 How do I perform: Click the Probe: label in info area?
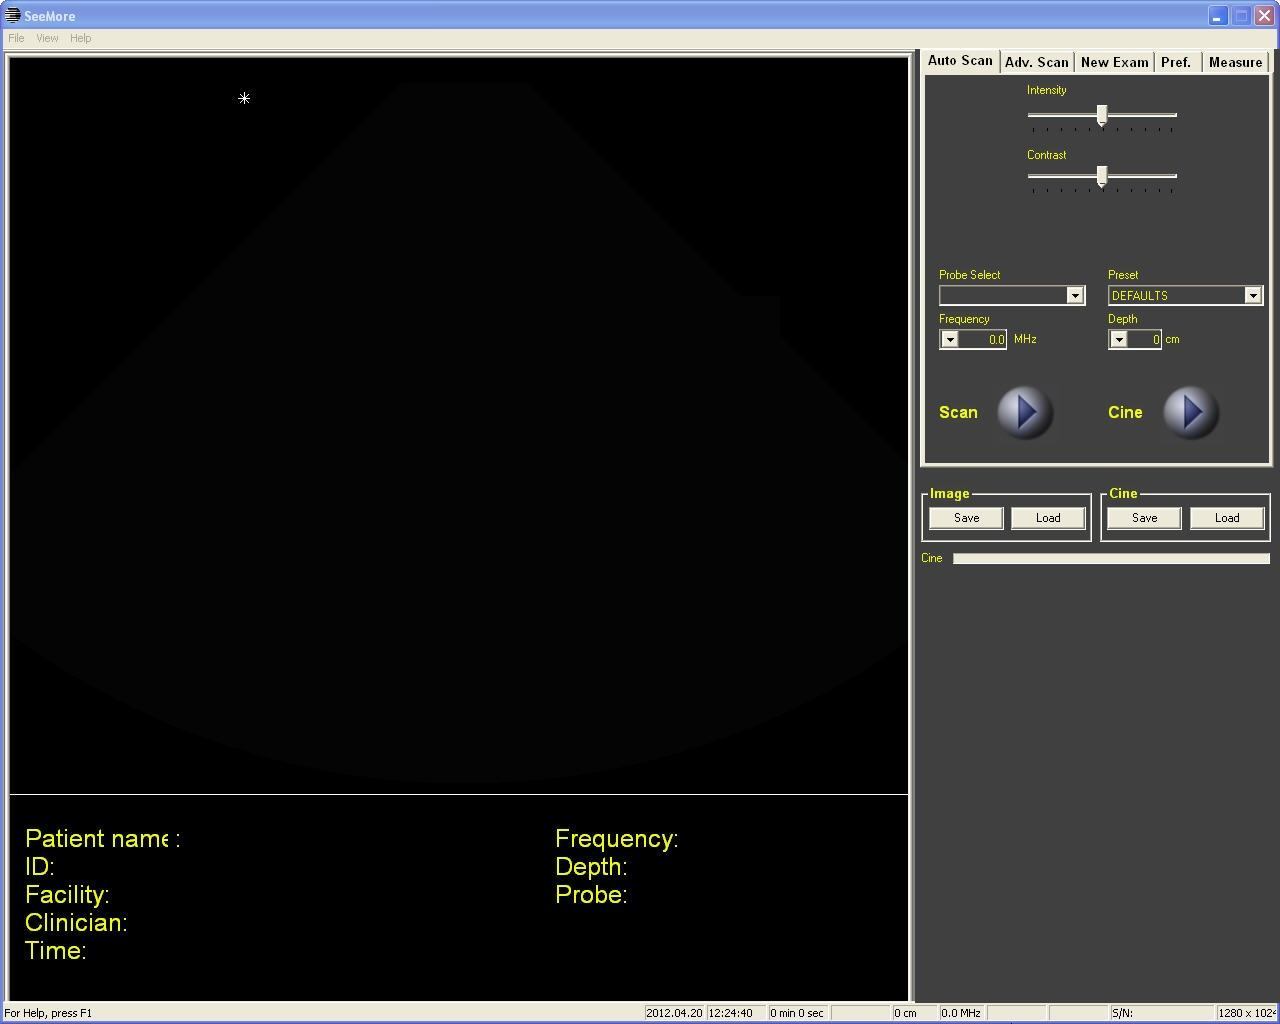591,895
